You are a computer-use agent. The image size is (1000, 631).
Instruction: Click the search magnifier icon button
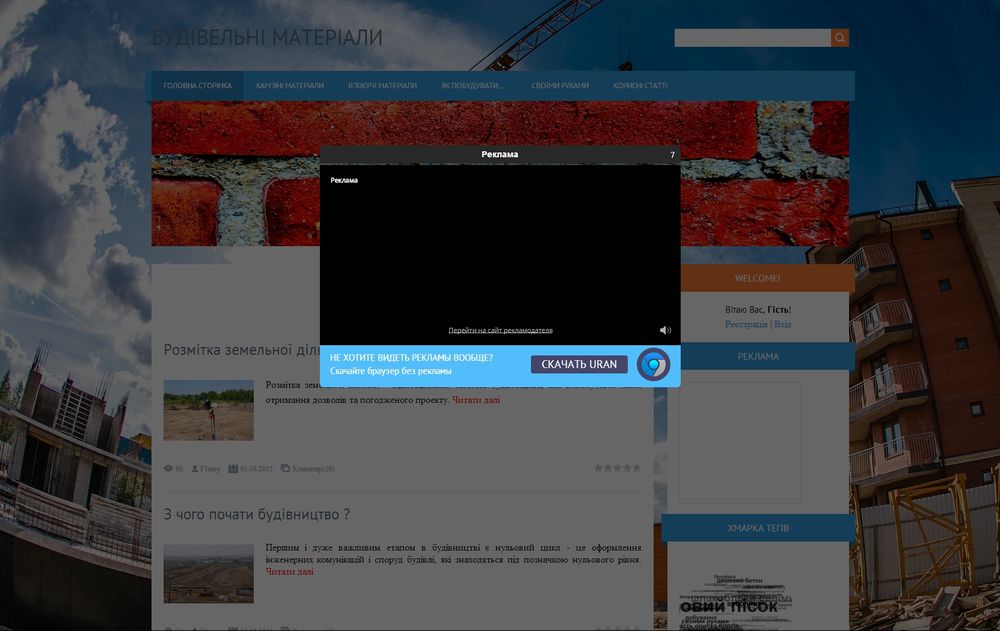coord(840,38)
